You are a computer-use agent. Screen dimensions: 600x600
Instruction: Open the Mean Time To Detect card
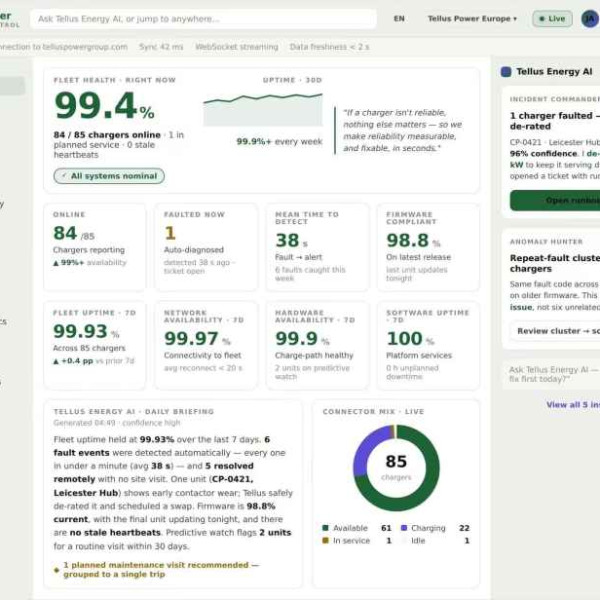[317, 247]
